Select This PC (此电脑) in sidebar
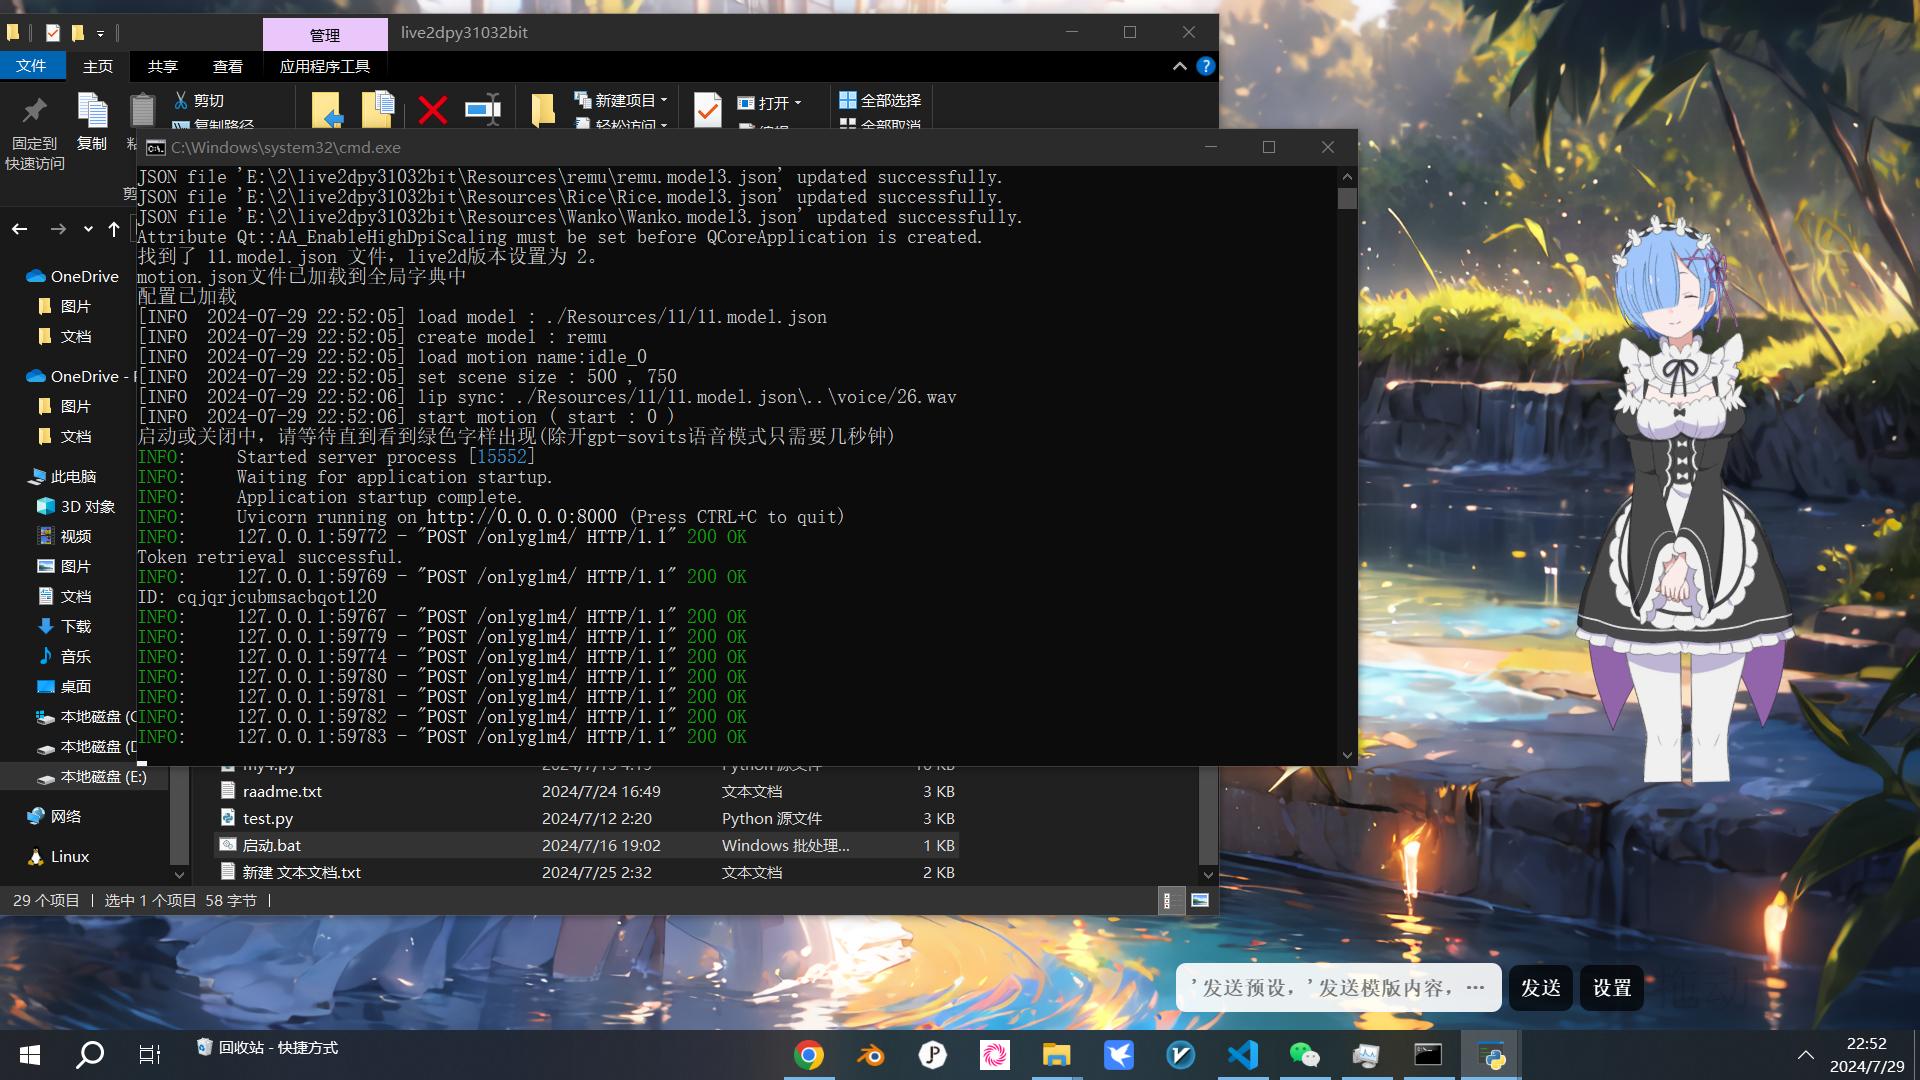 click(x=63, y=477)
